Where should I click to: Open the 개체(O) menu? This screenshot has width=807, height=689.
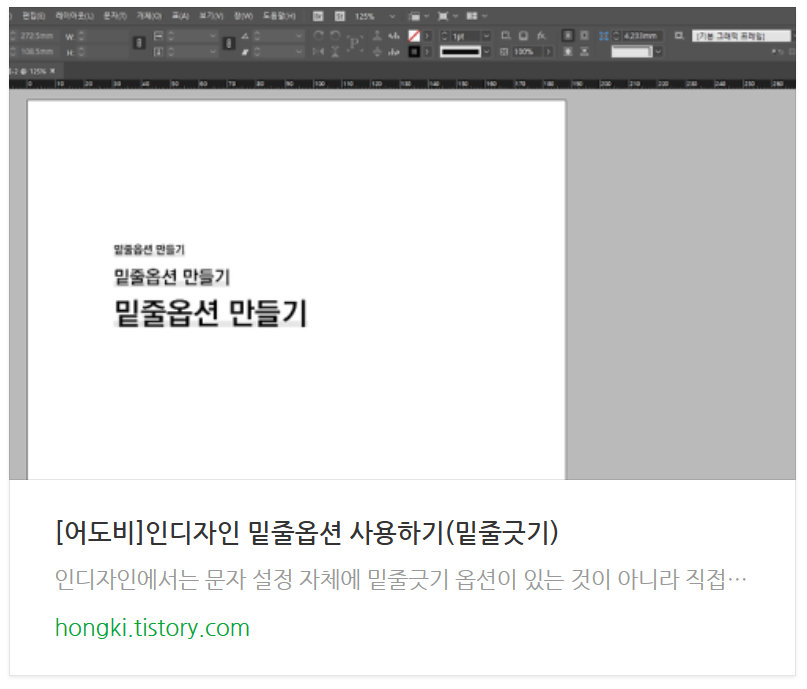point(149,16)
